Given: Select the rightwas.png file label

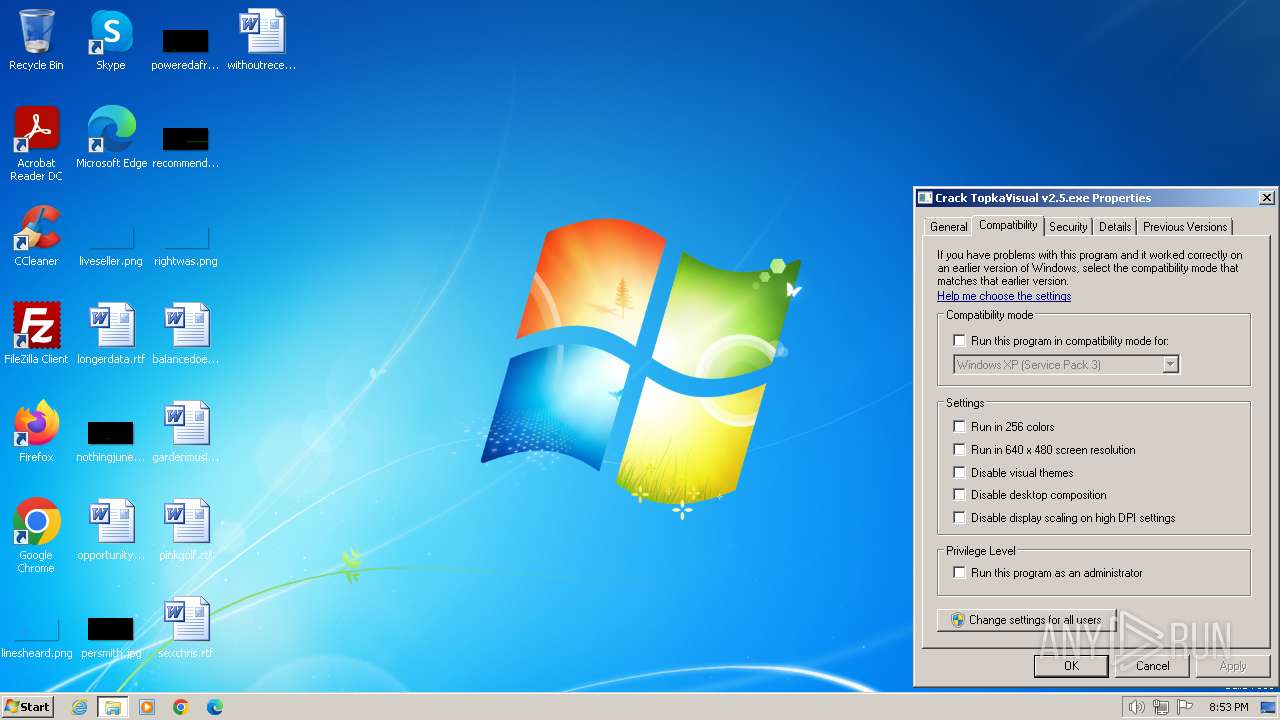Looking at the screenshot, I should pyautogui.click(x=186, y=261).
